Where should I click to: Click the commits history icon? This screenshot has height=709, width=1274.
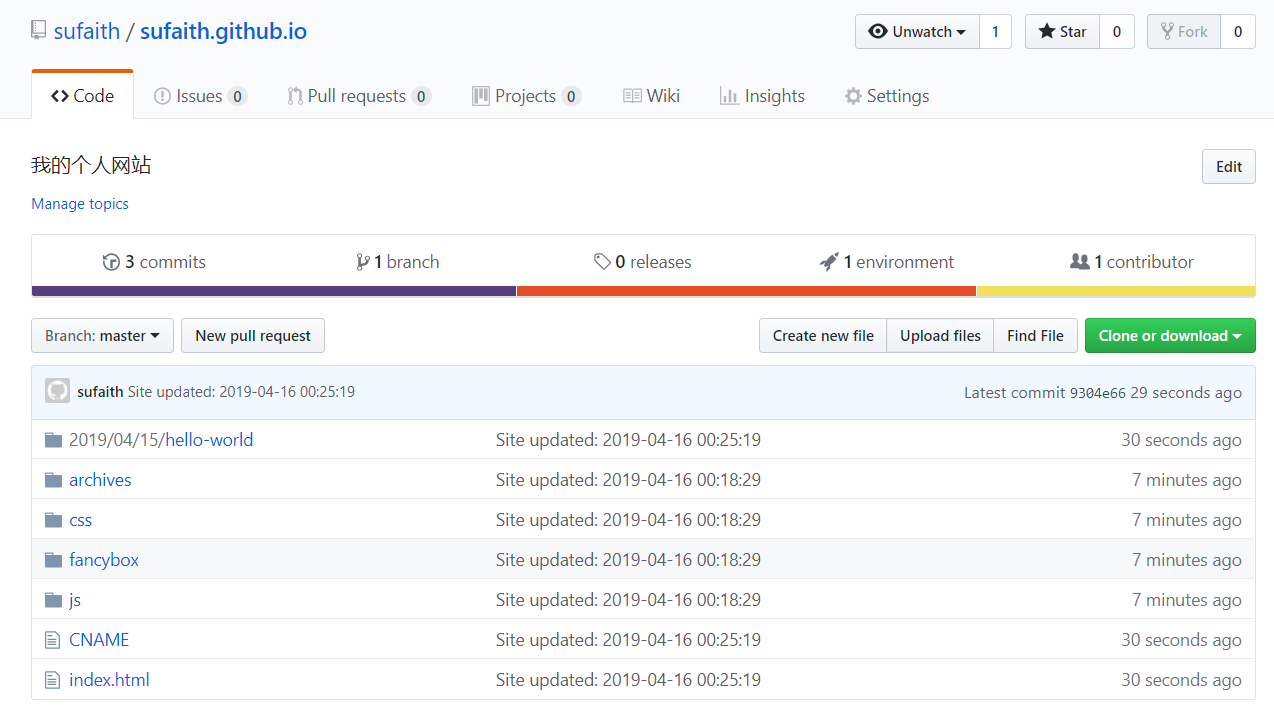111,261
